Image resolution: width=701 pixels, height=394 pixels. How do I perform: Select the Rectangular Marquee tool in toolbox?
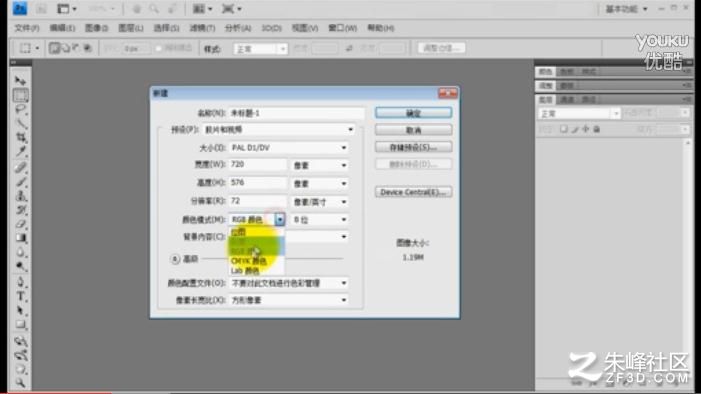click(21, 95)
